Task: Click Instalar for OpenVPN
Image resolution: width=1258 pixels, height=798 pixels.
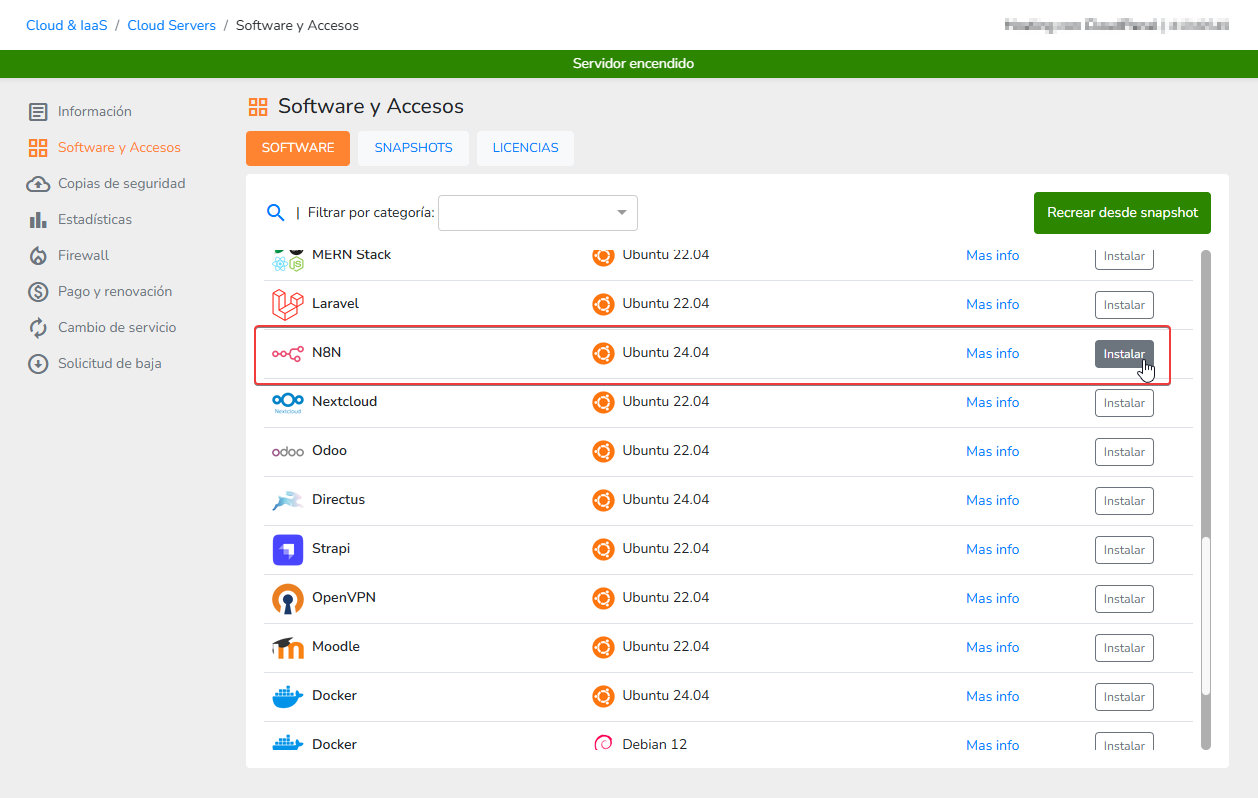Action: [1124, 599]
